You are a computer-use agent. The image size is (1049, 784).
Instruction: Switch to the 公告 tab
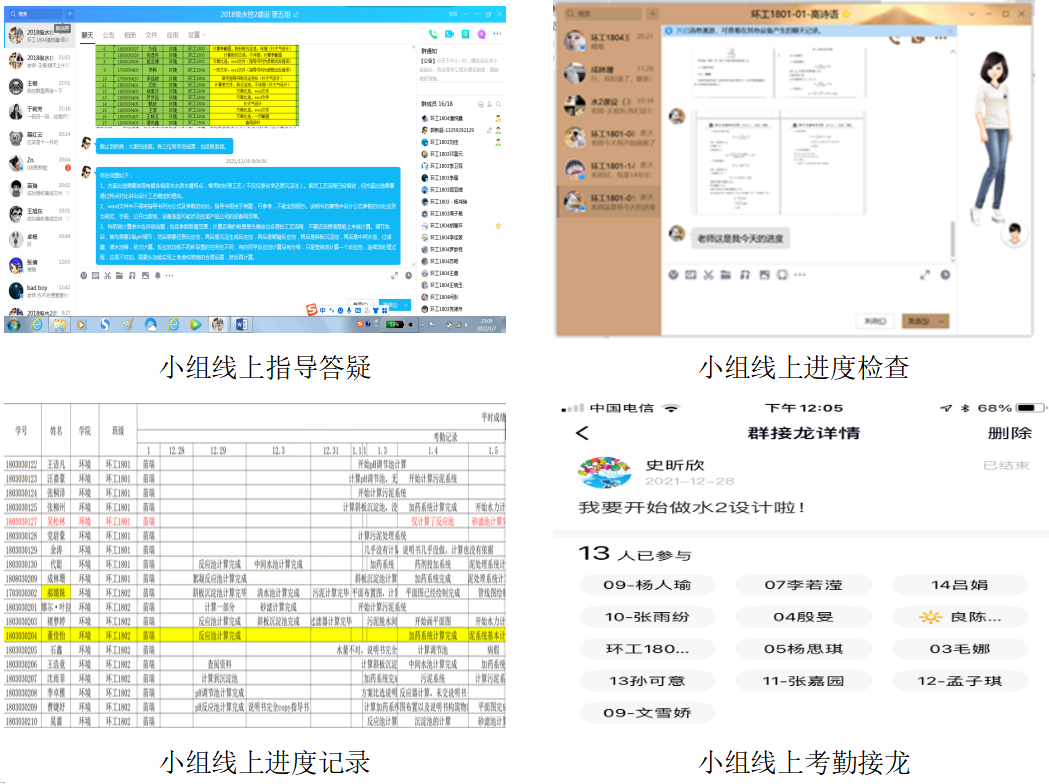109,35
